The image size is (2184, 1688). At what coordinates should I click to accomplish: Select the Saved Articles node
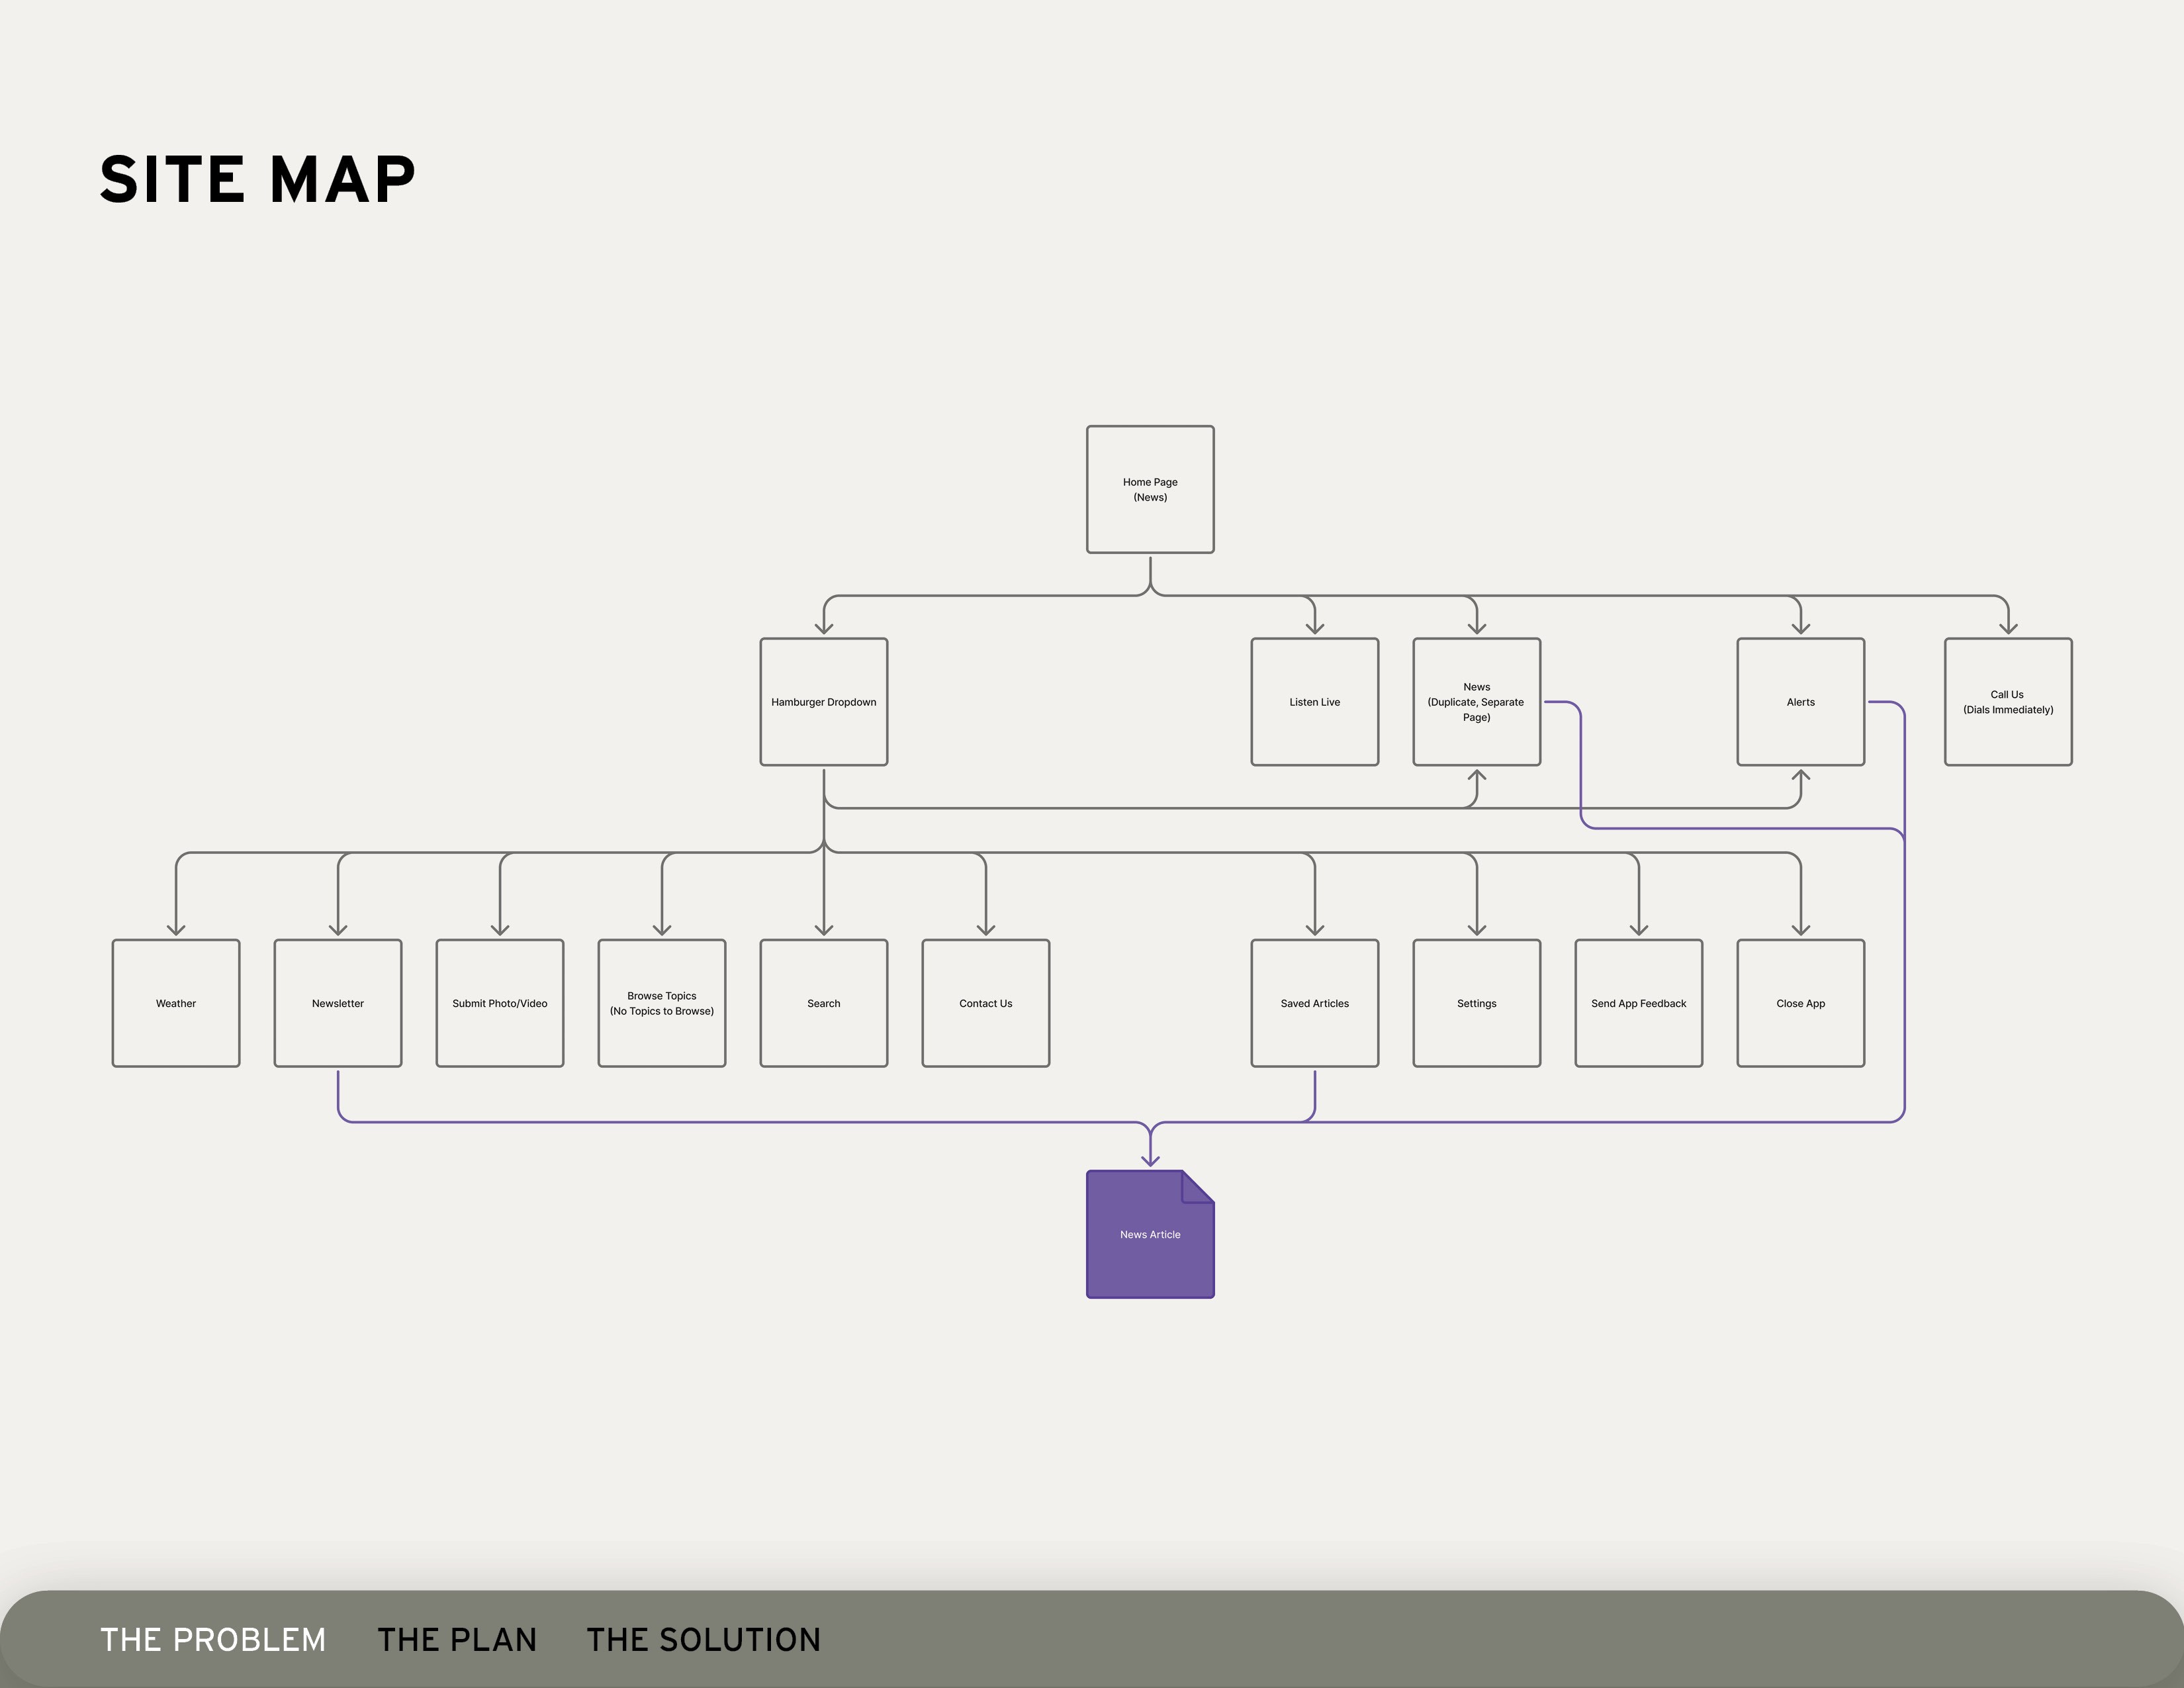[1314, 1003]
